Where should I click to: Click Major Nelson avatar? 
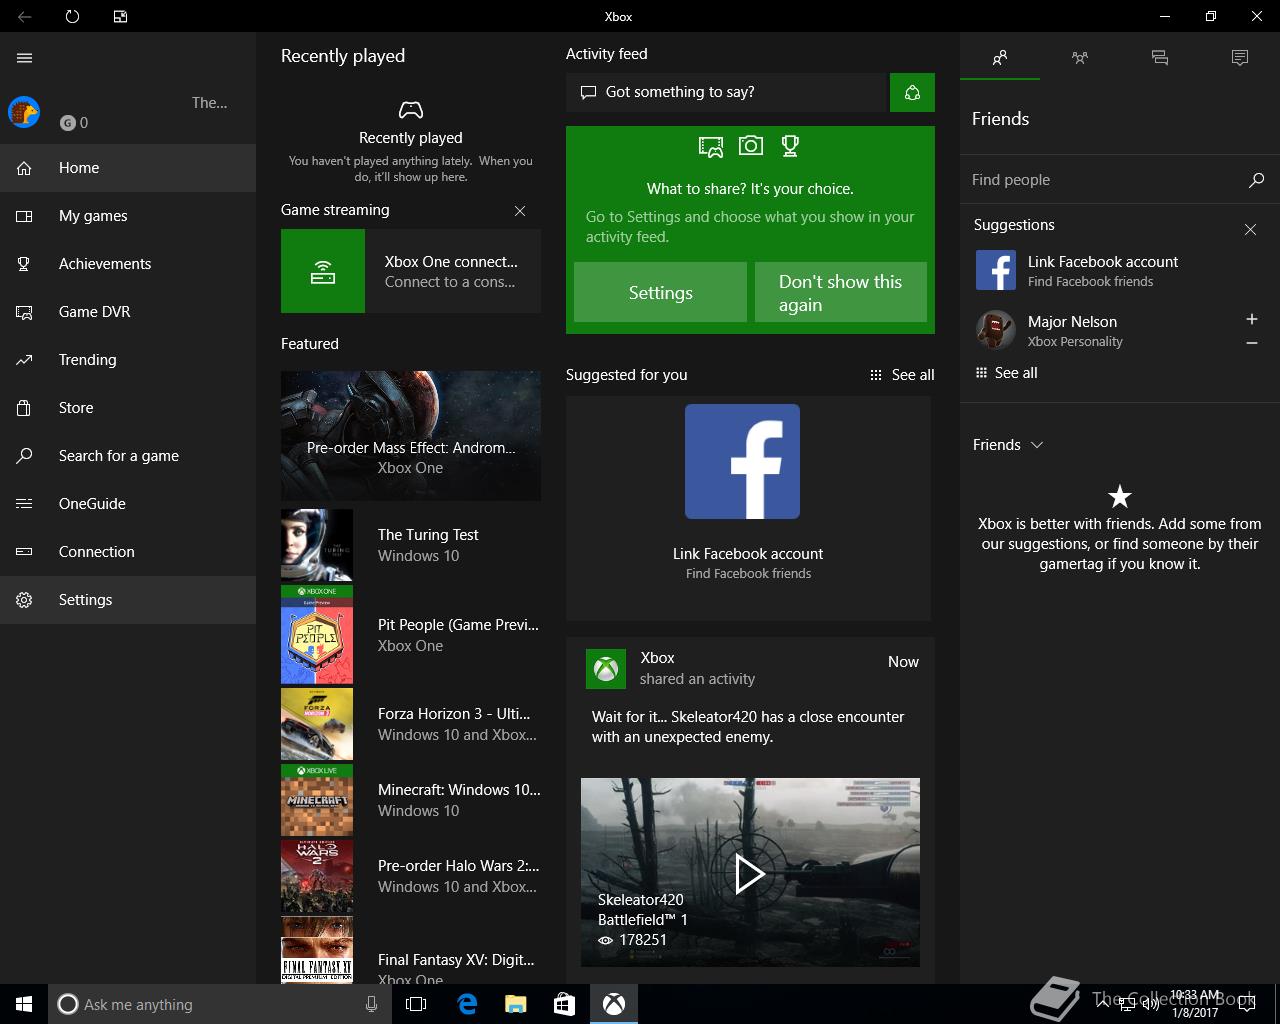tap(996, 330)
